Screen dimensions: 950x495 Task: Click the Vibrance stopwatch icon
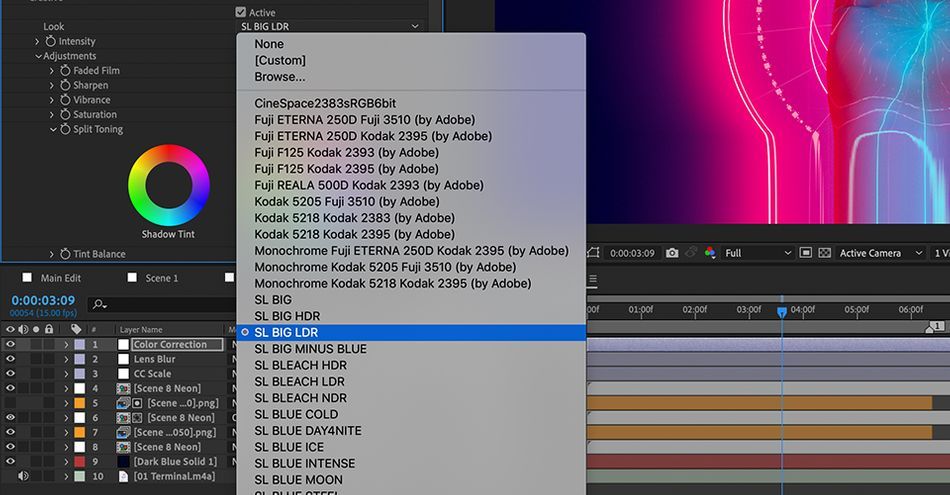65,99
